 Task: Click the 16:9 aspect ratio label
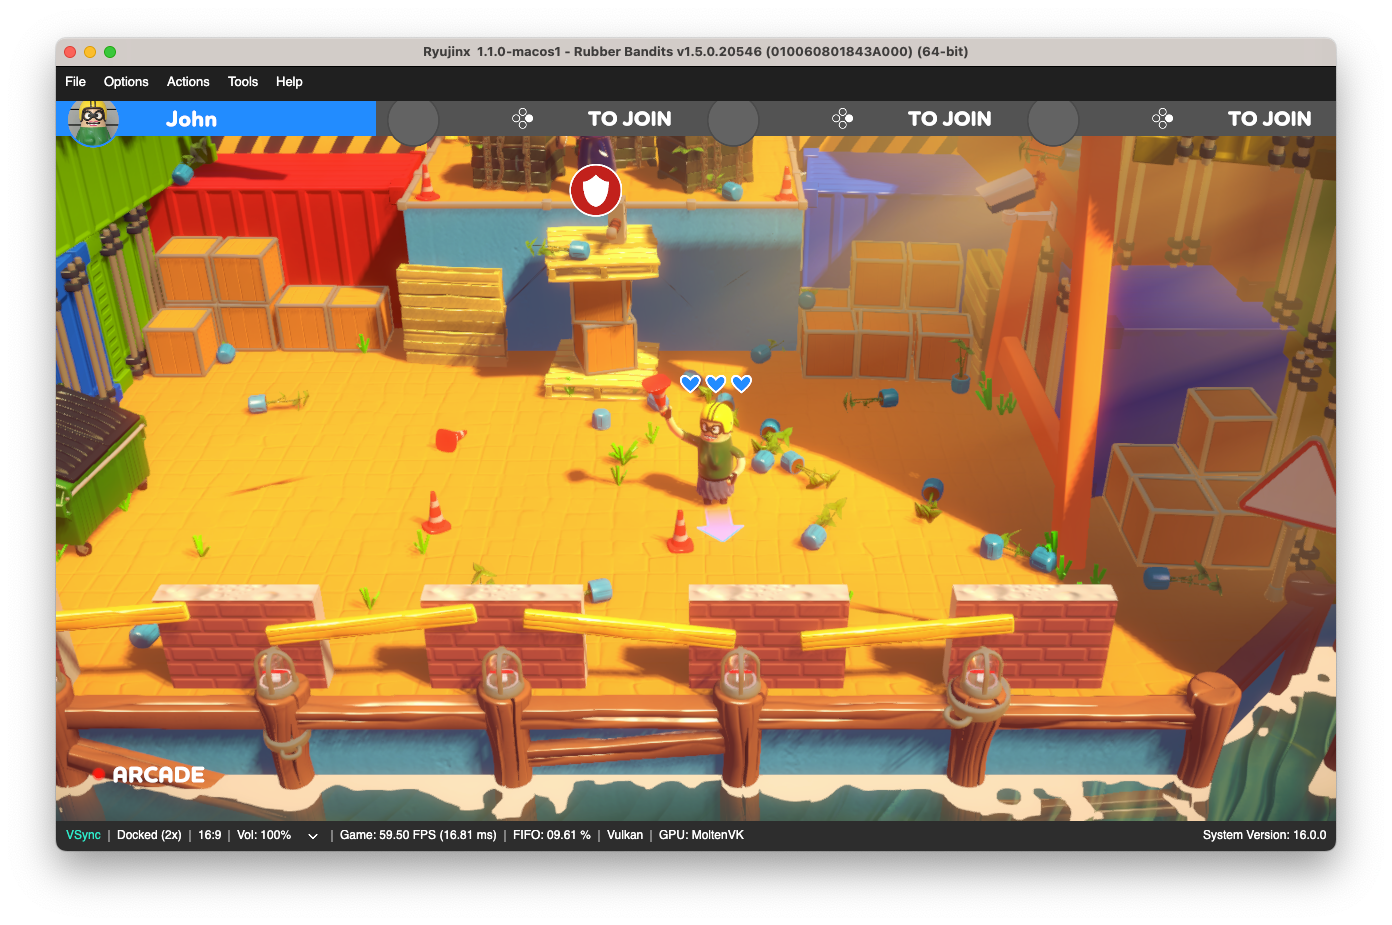pos(210,835)
